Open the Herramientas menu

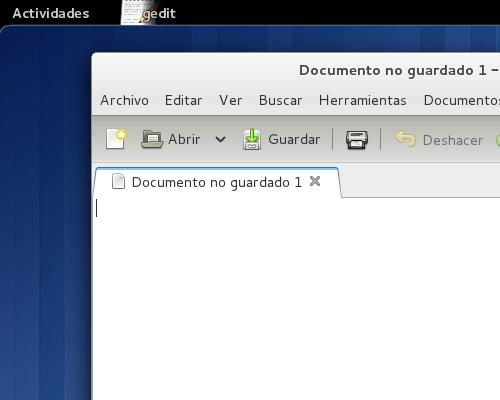tap(363, 100)
